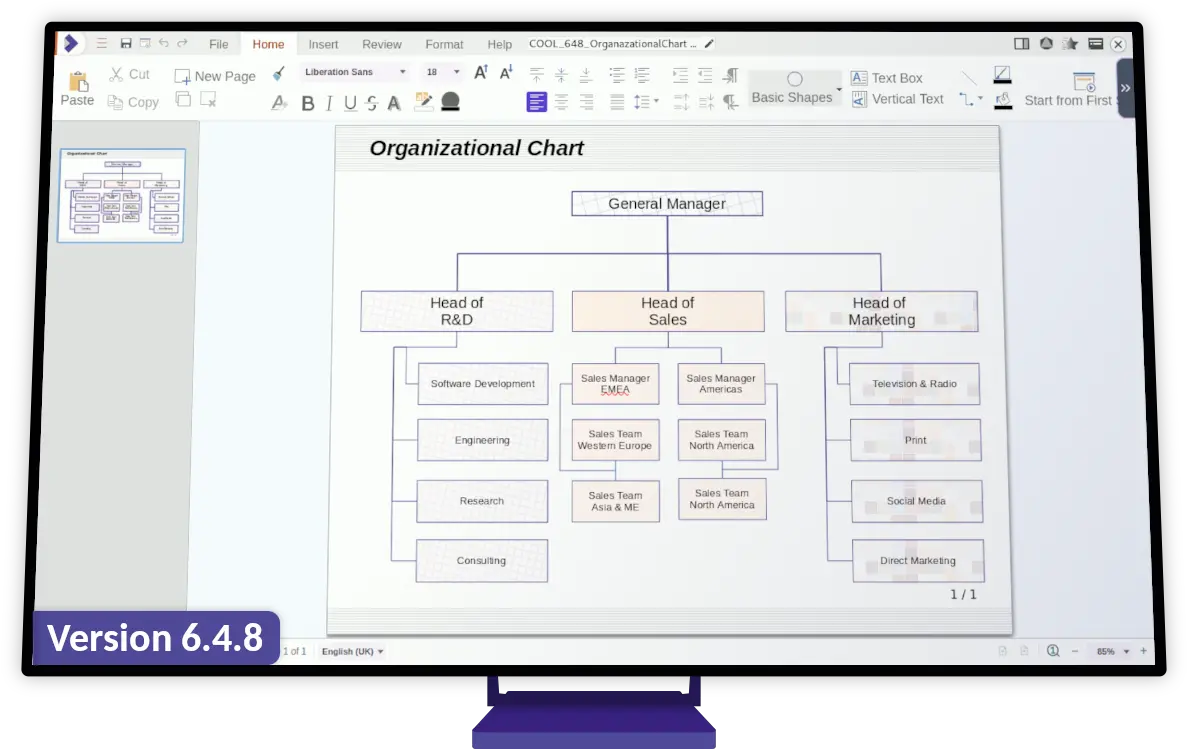Open the Basic Shapes button
Viewport: 1187px width, 749px height.
(x=793, y=88)
